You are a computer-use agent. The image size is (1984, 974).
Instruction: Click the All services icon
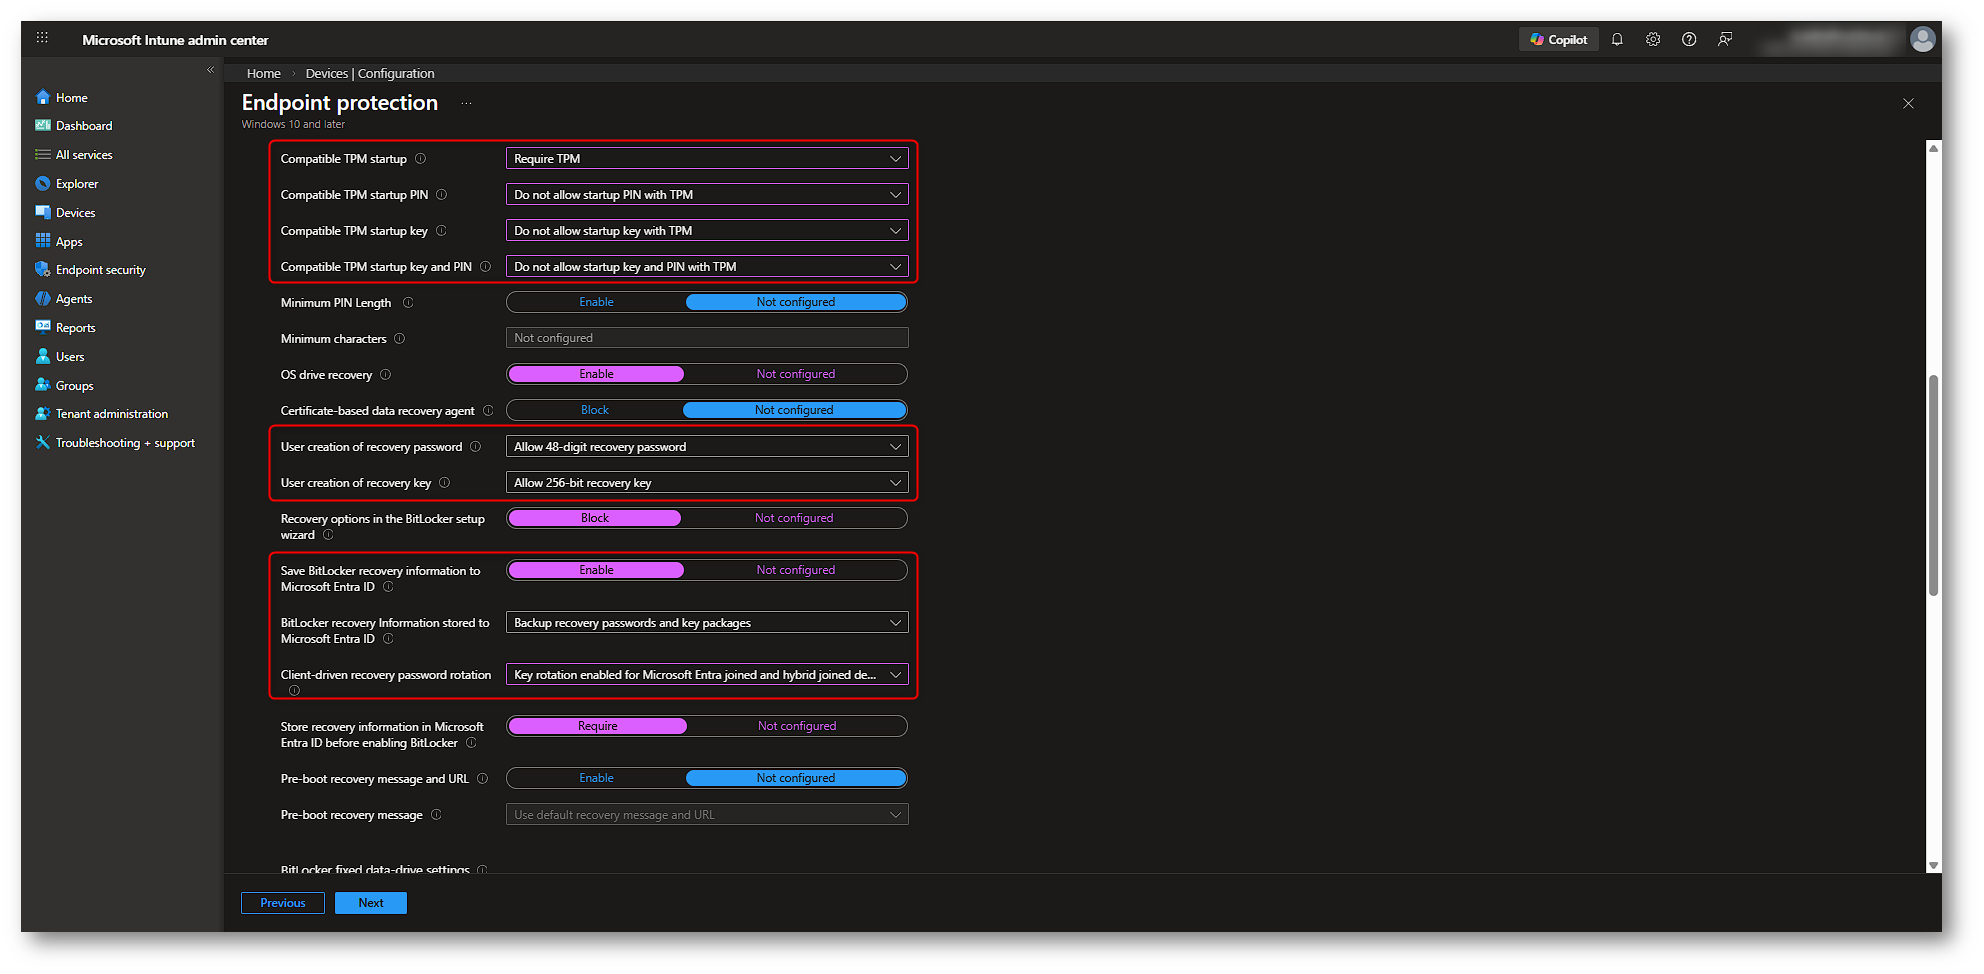pyautogui.click(x=43, y=155)
